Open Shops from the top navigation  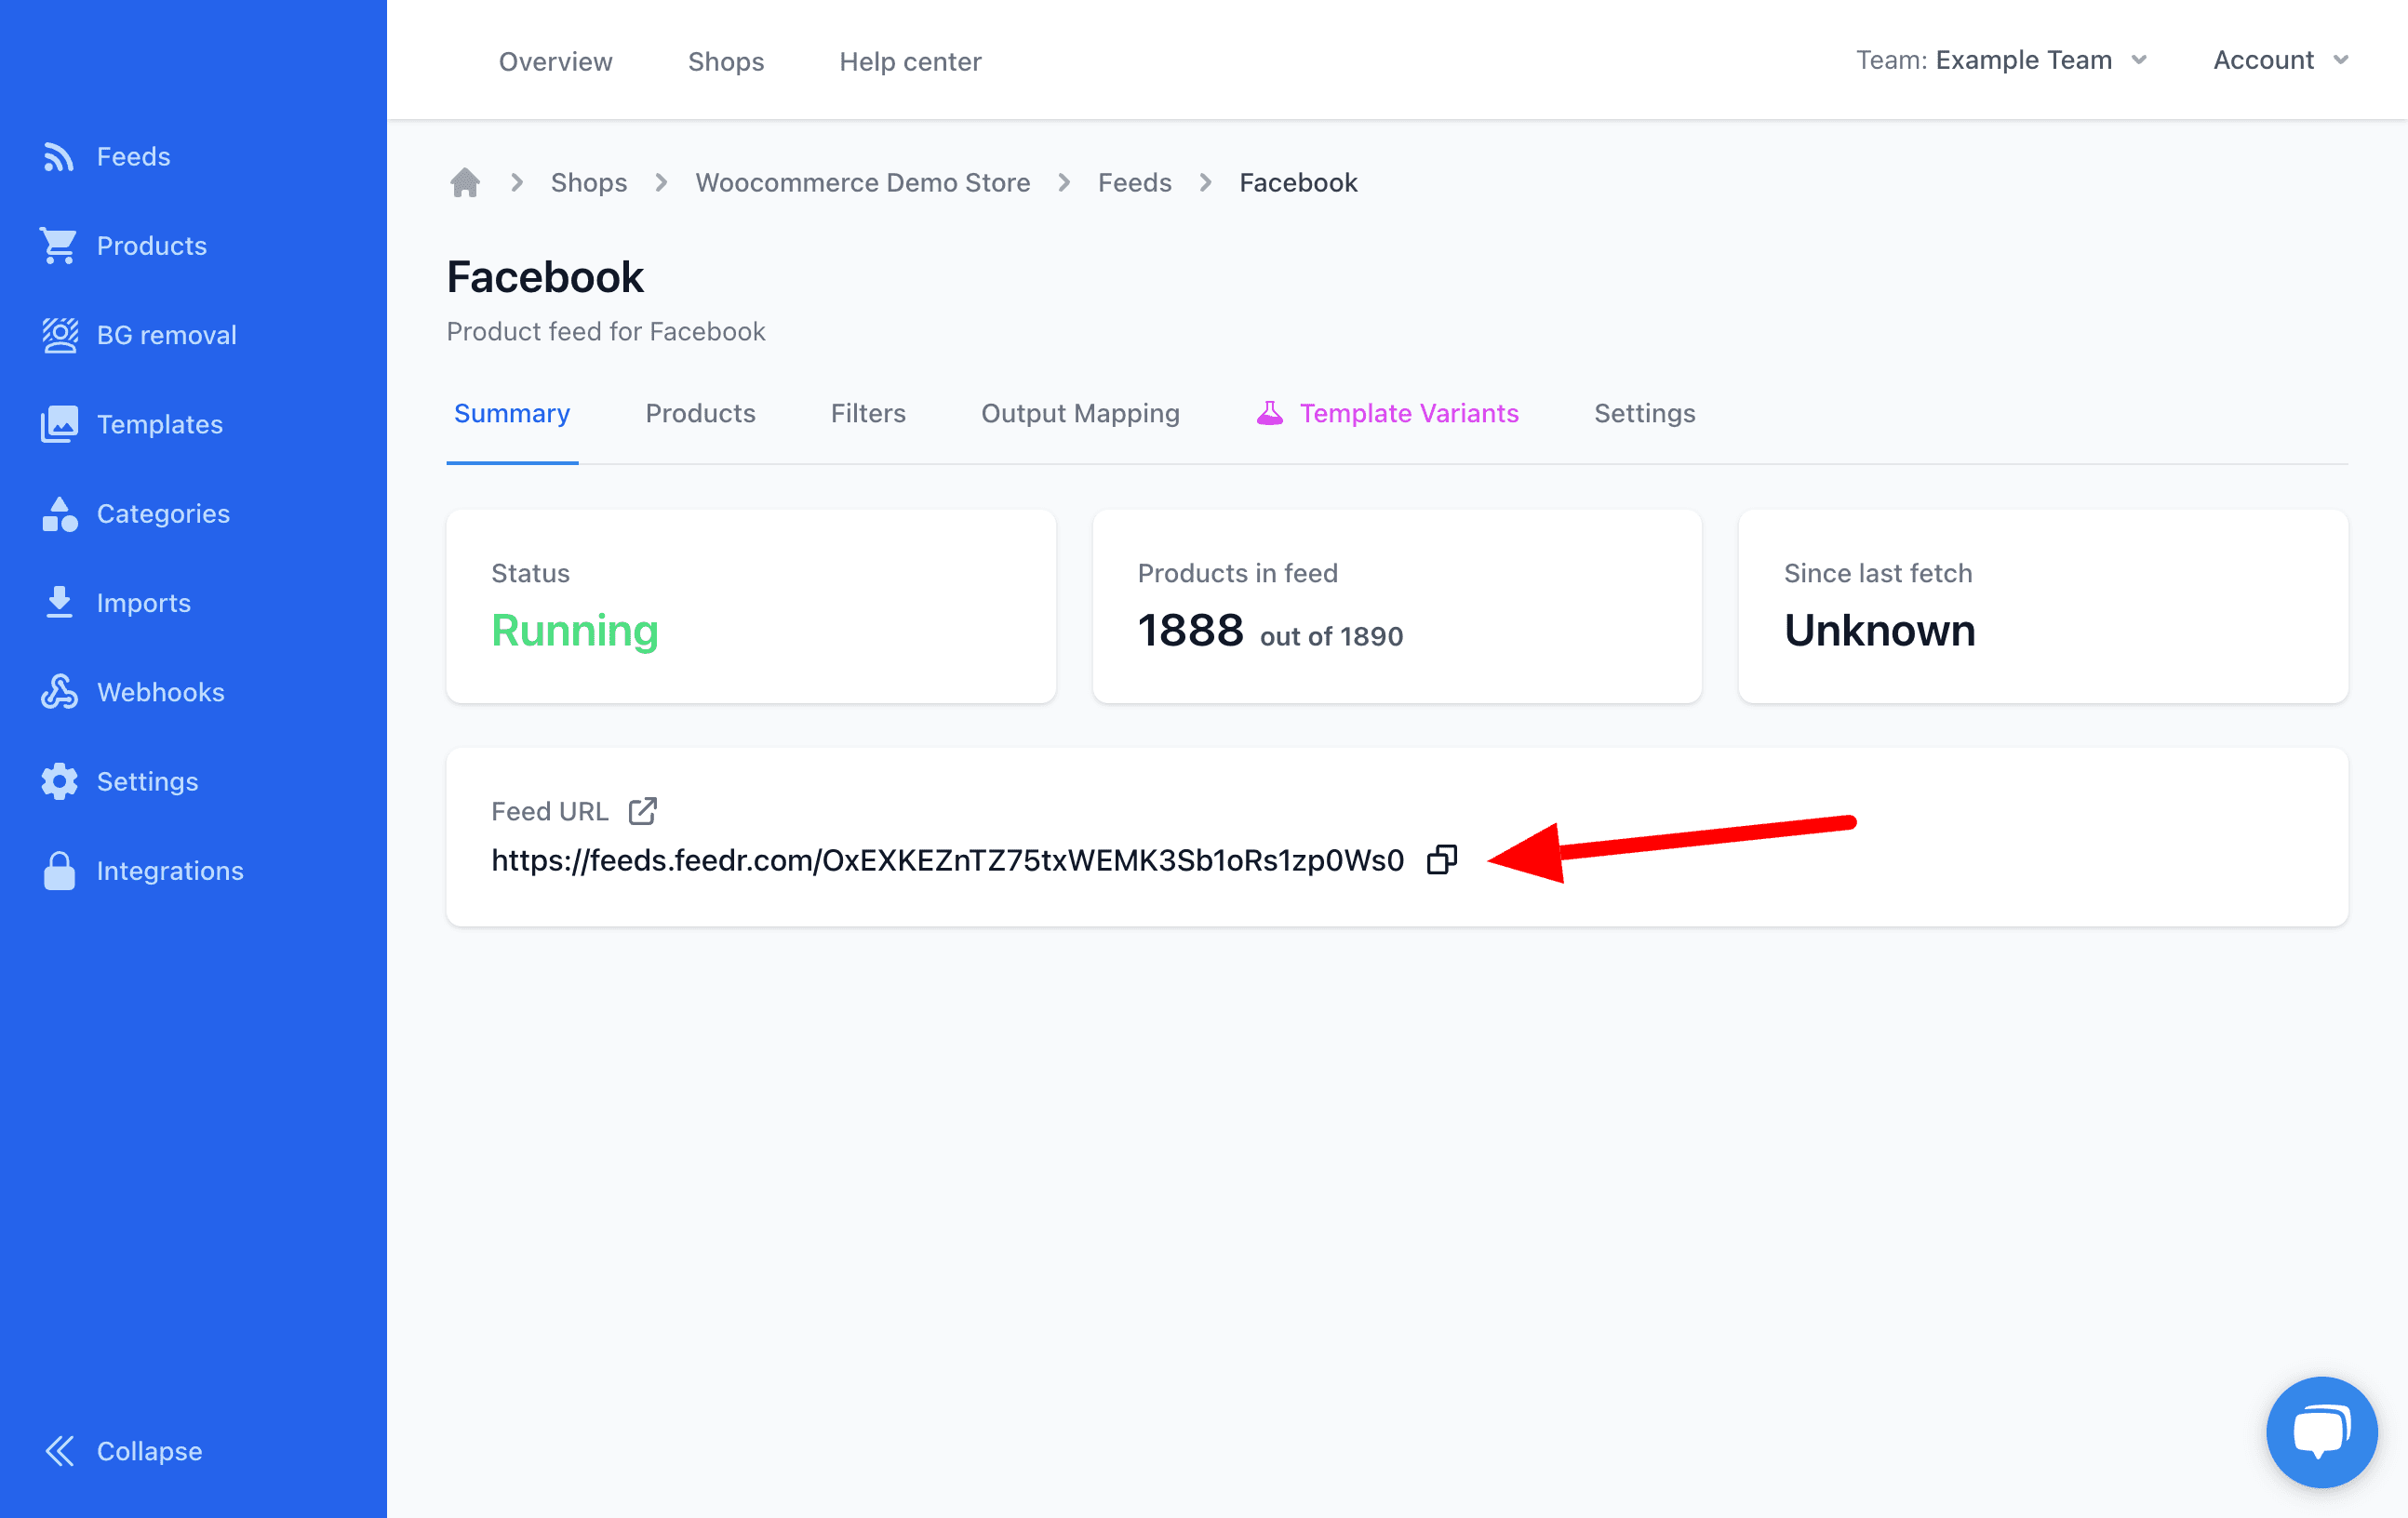click(726, 61)
